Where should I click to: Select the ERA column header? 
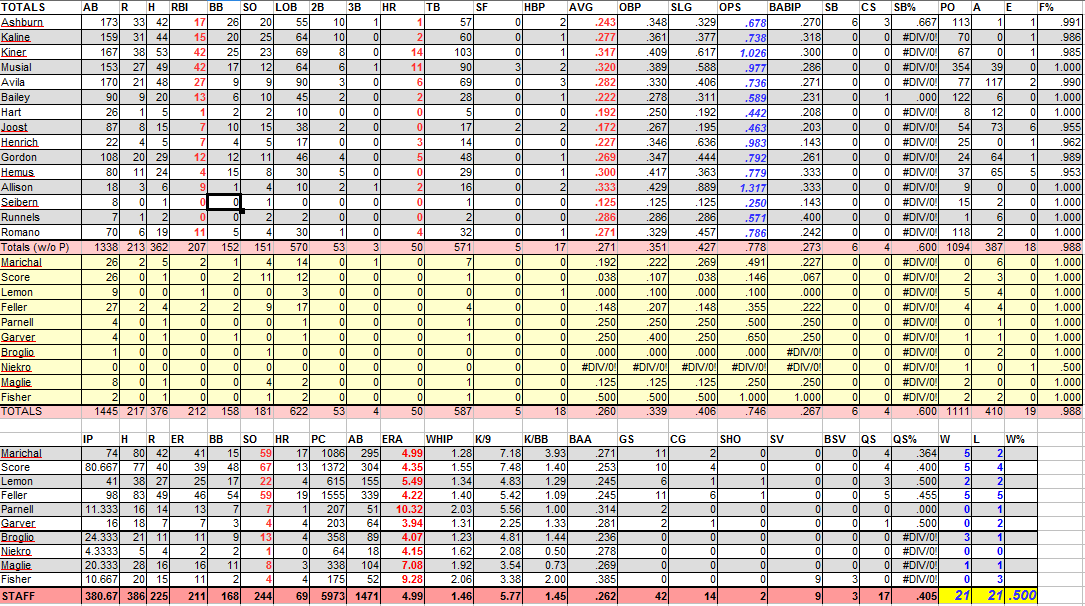click(x=401, y=439)
